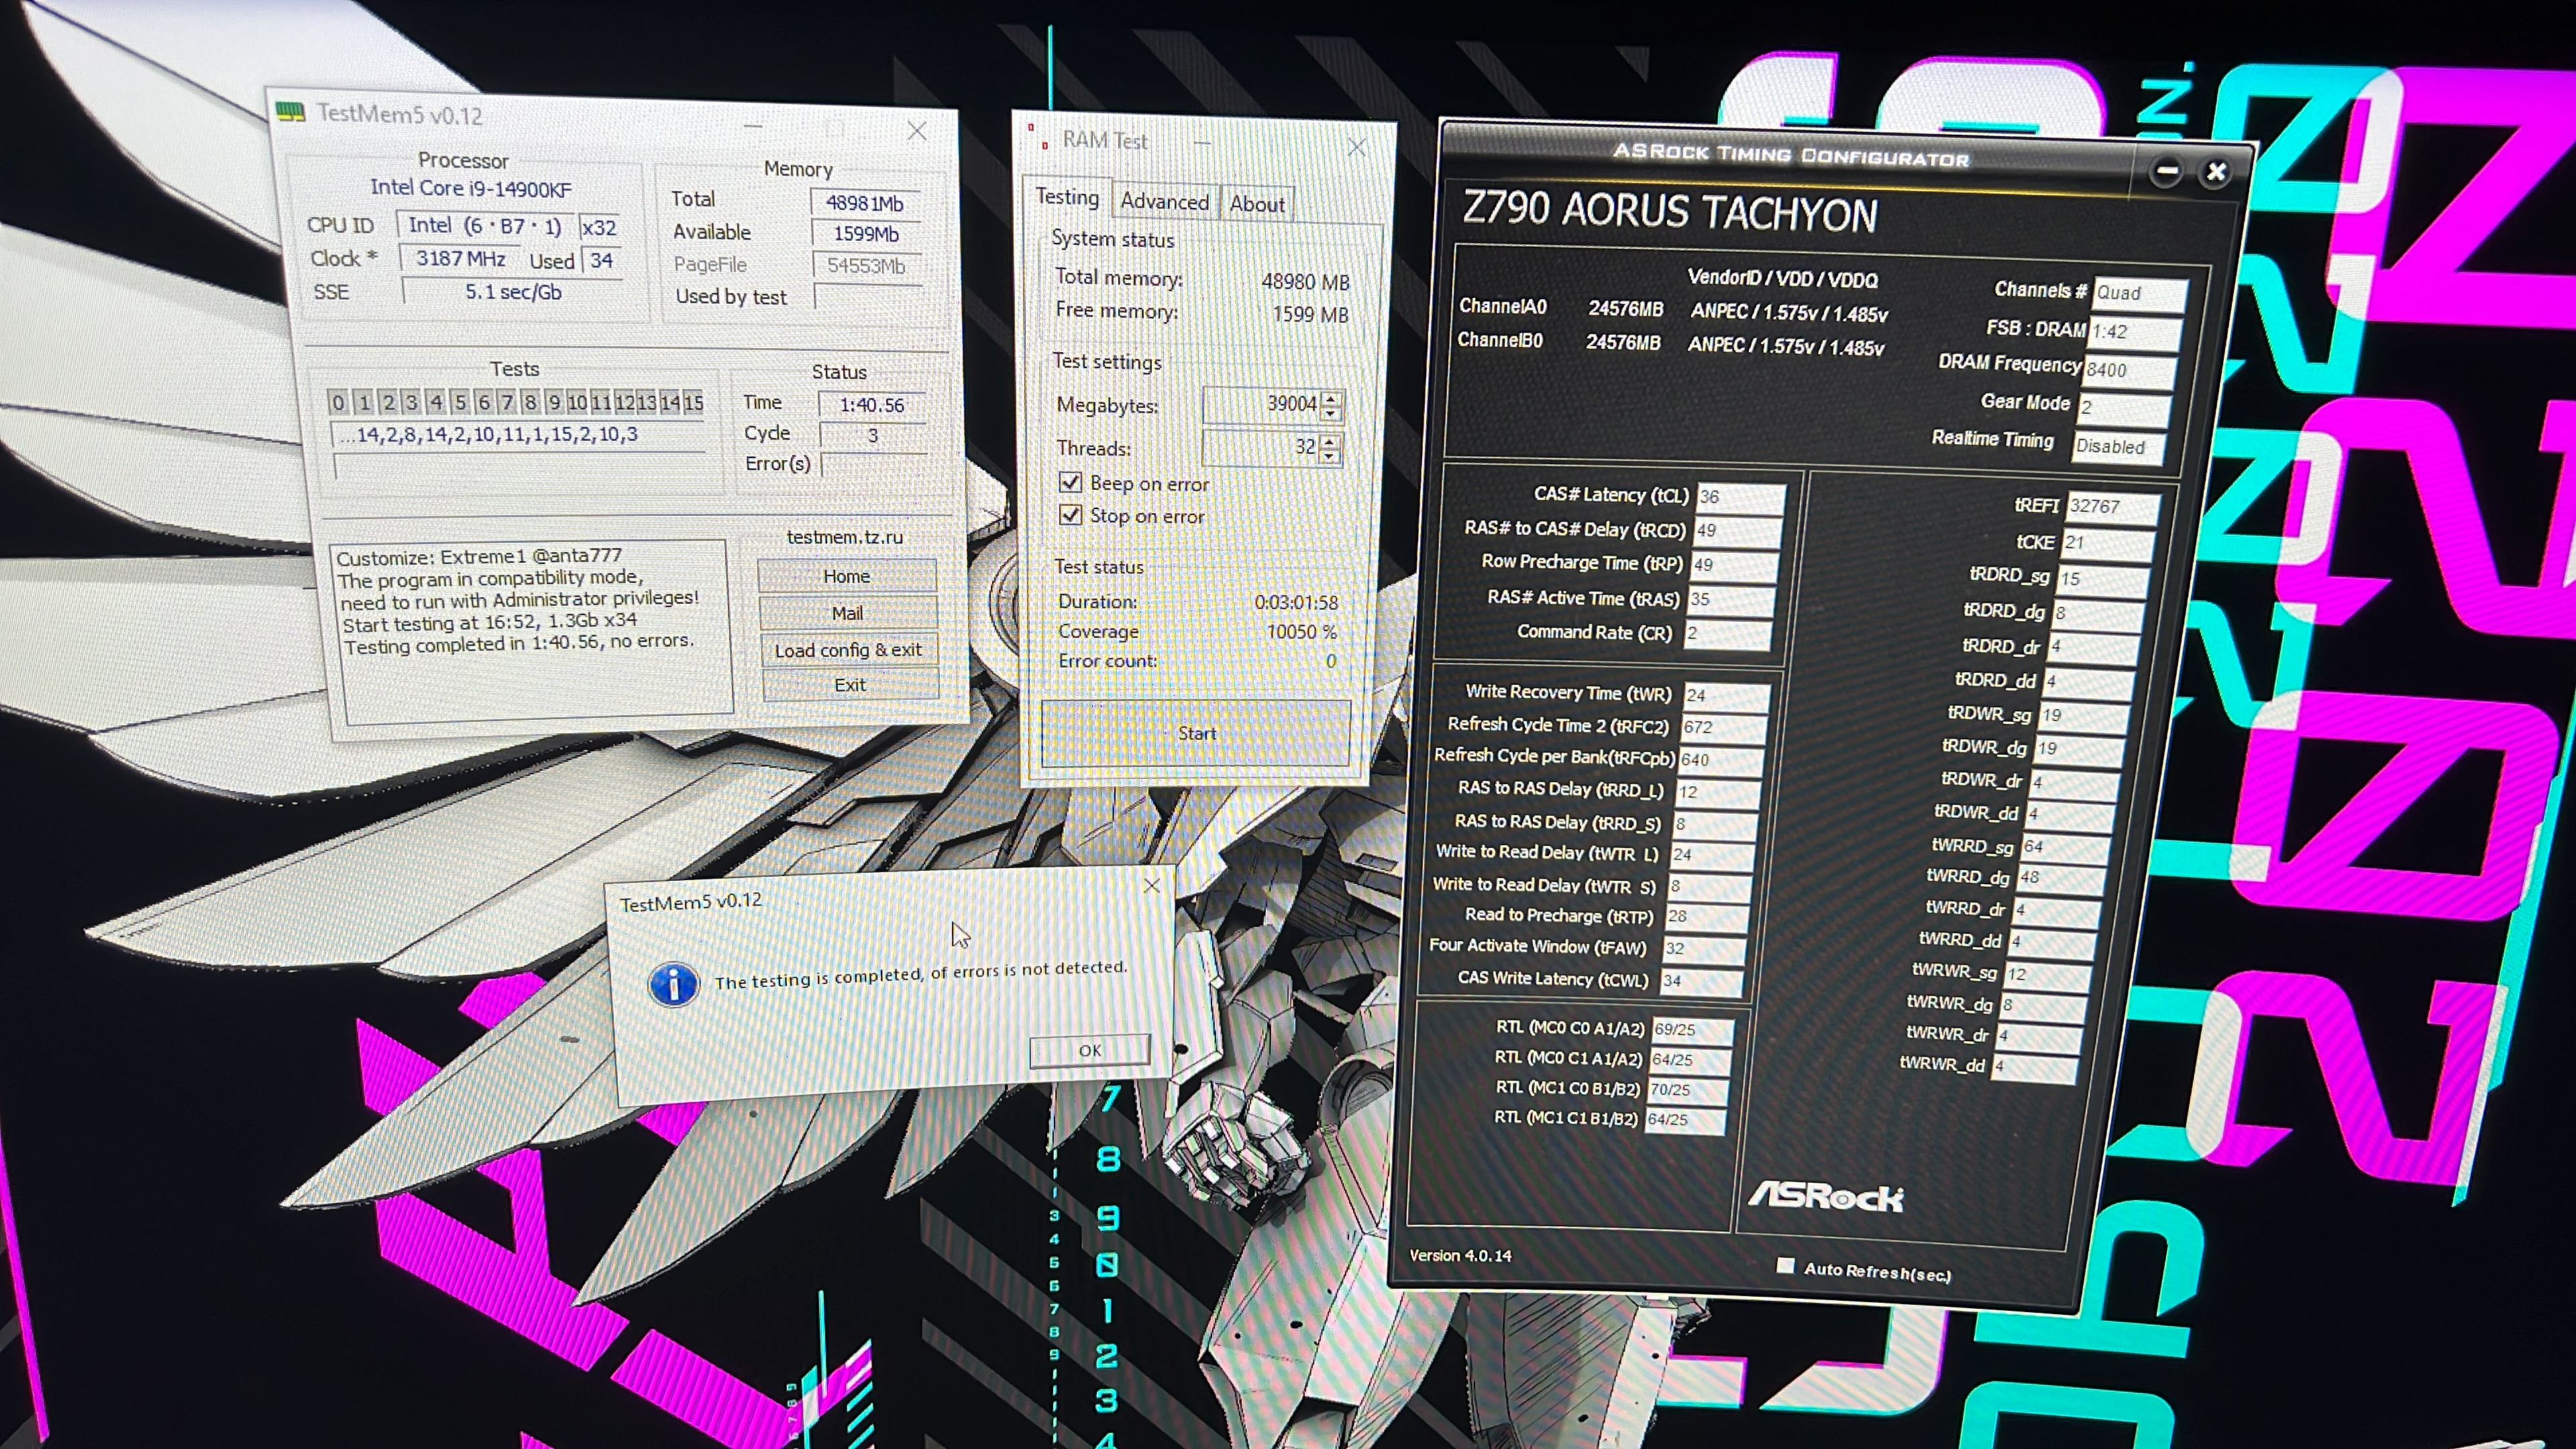Click the Channels # field
The width and height of the screenshot is (2576, 1449).
[2139, 294]
